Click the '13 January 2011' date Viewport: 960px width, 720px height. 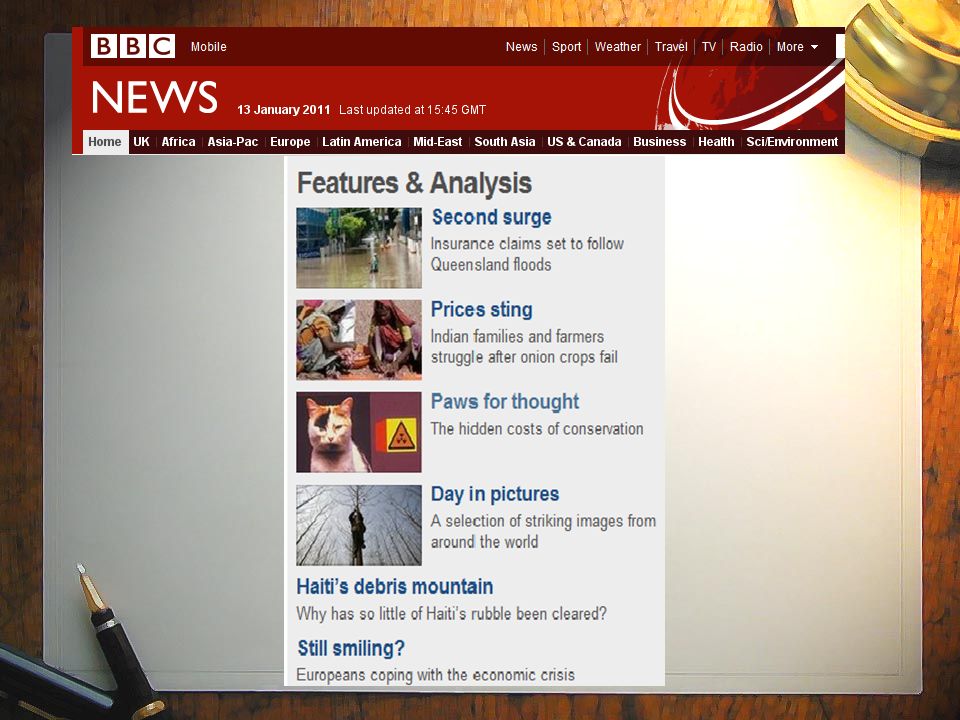[283, 110]
